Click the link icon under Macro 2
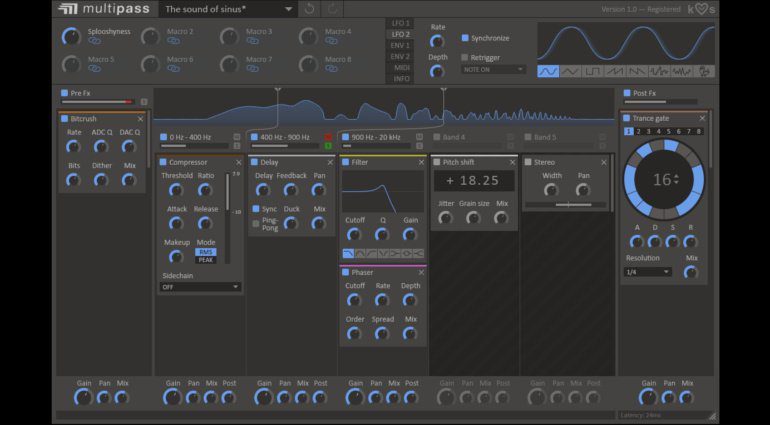770x425 pixels. click(x=173, y=41)
